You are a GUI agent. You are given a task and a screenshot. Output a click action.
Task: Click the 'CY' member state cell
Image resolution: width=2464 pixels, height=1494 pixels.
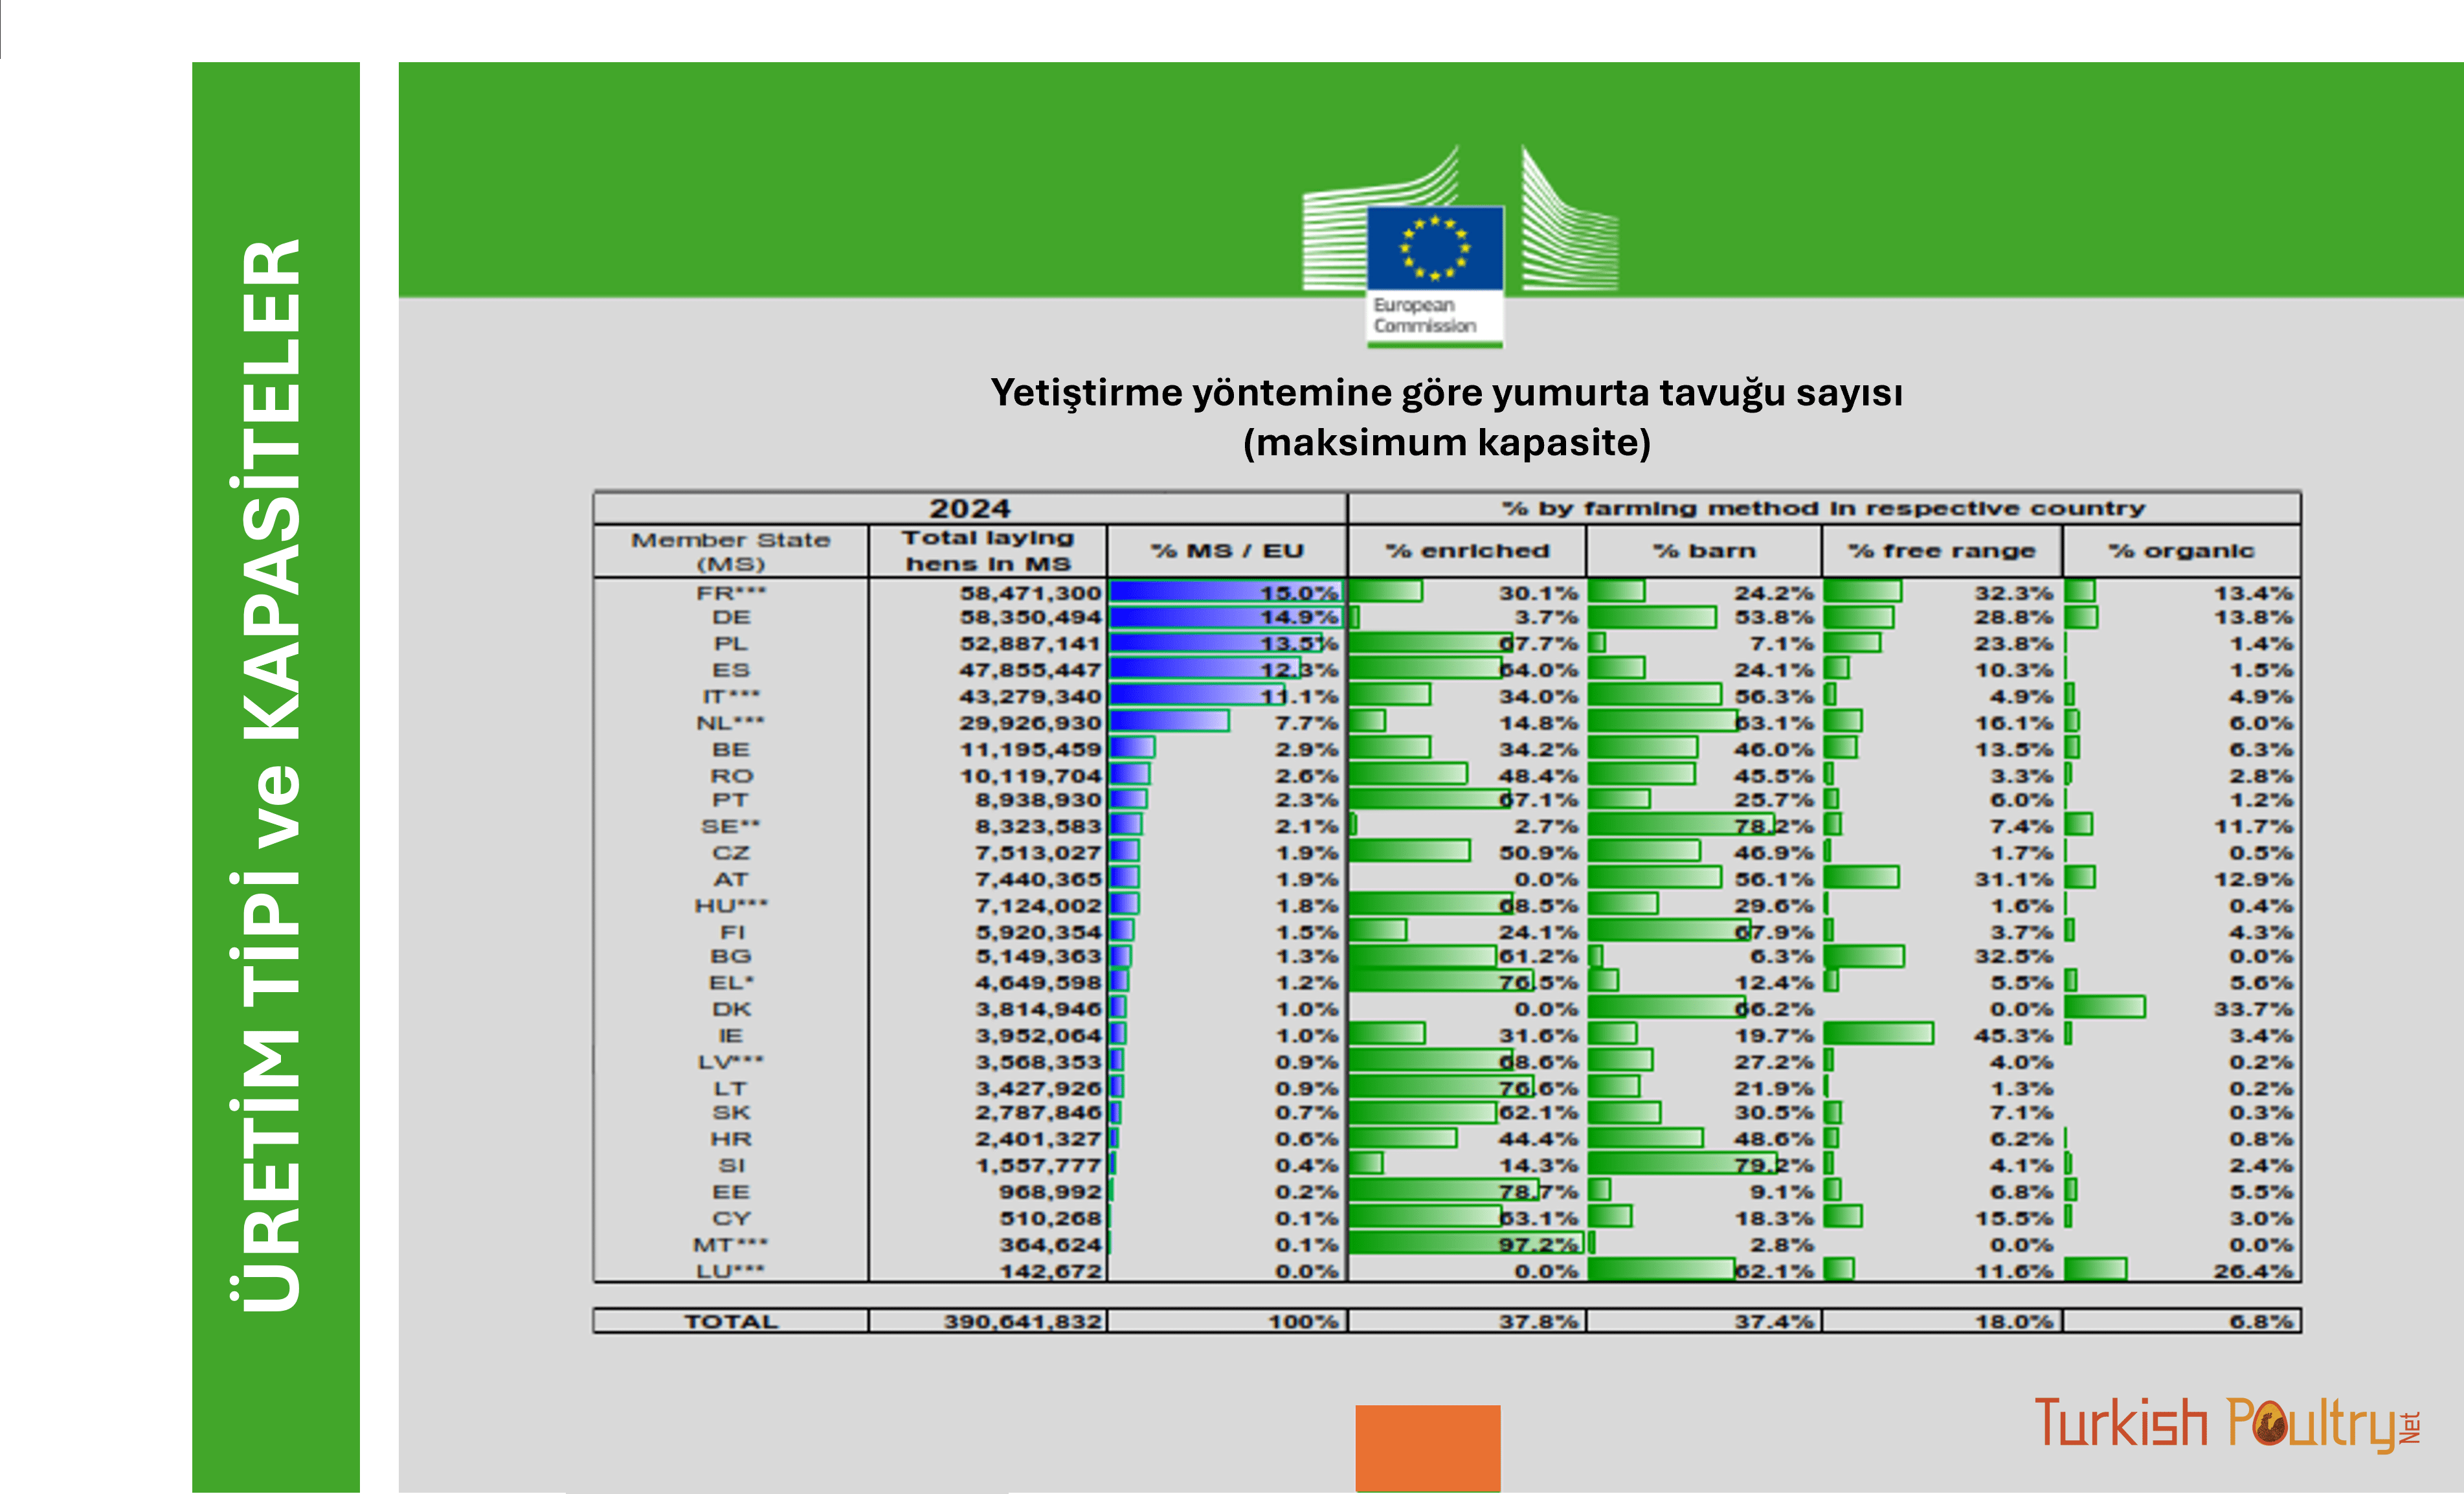[x=731, y=1219]
